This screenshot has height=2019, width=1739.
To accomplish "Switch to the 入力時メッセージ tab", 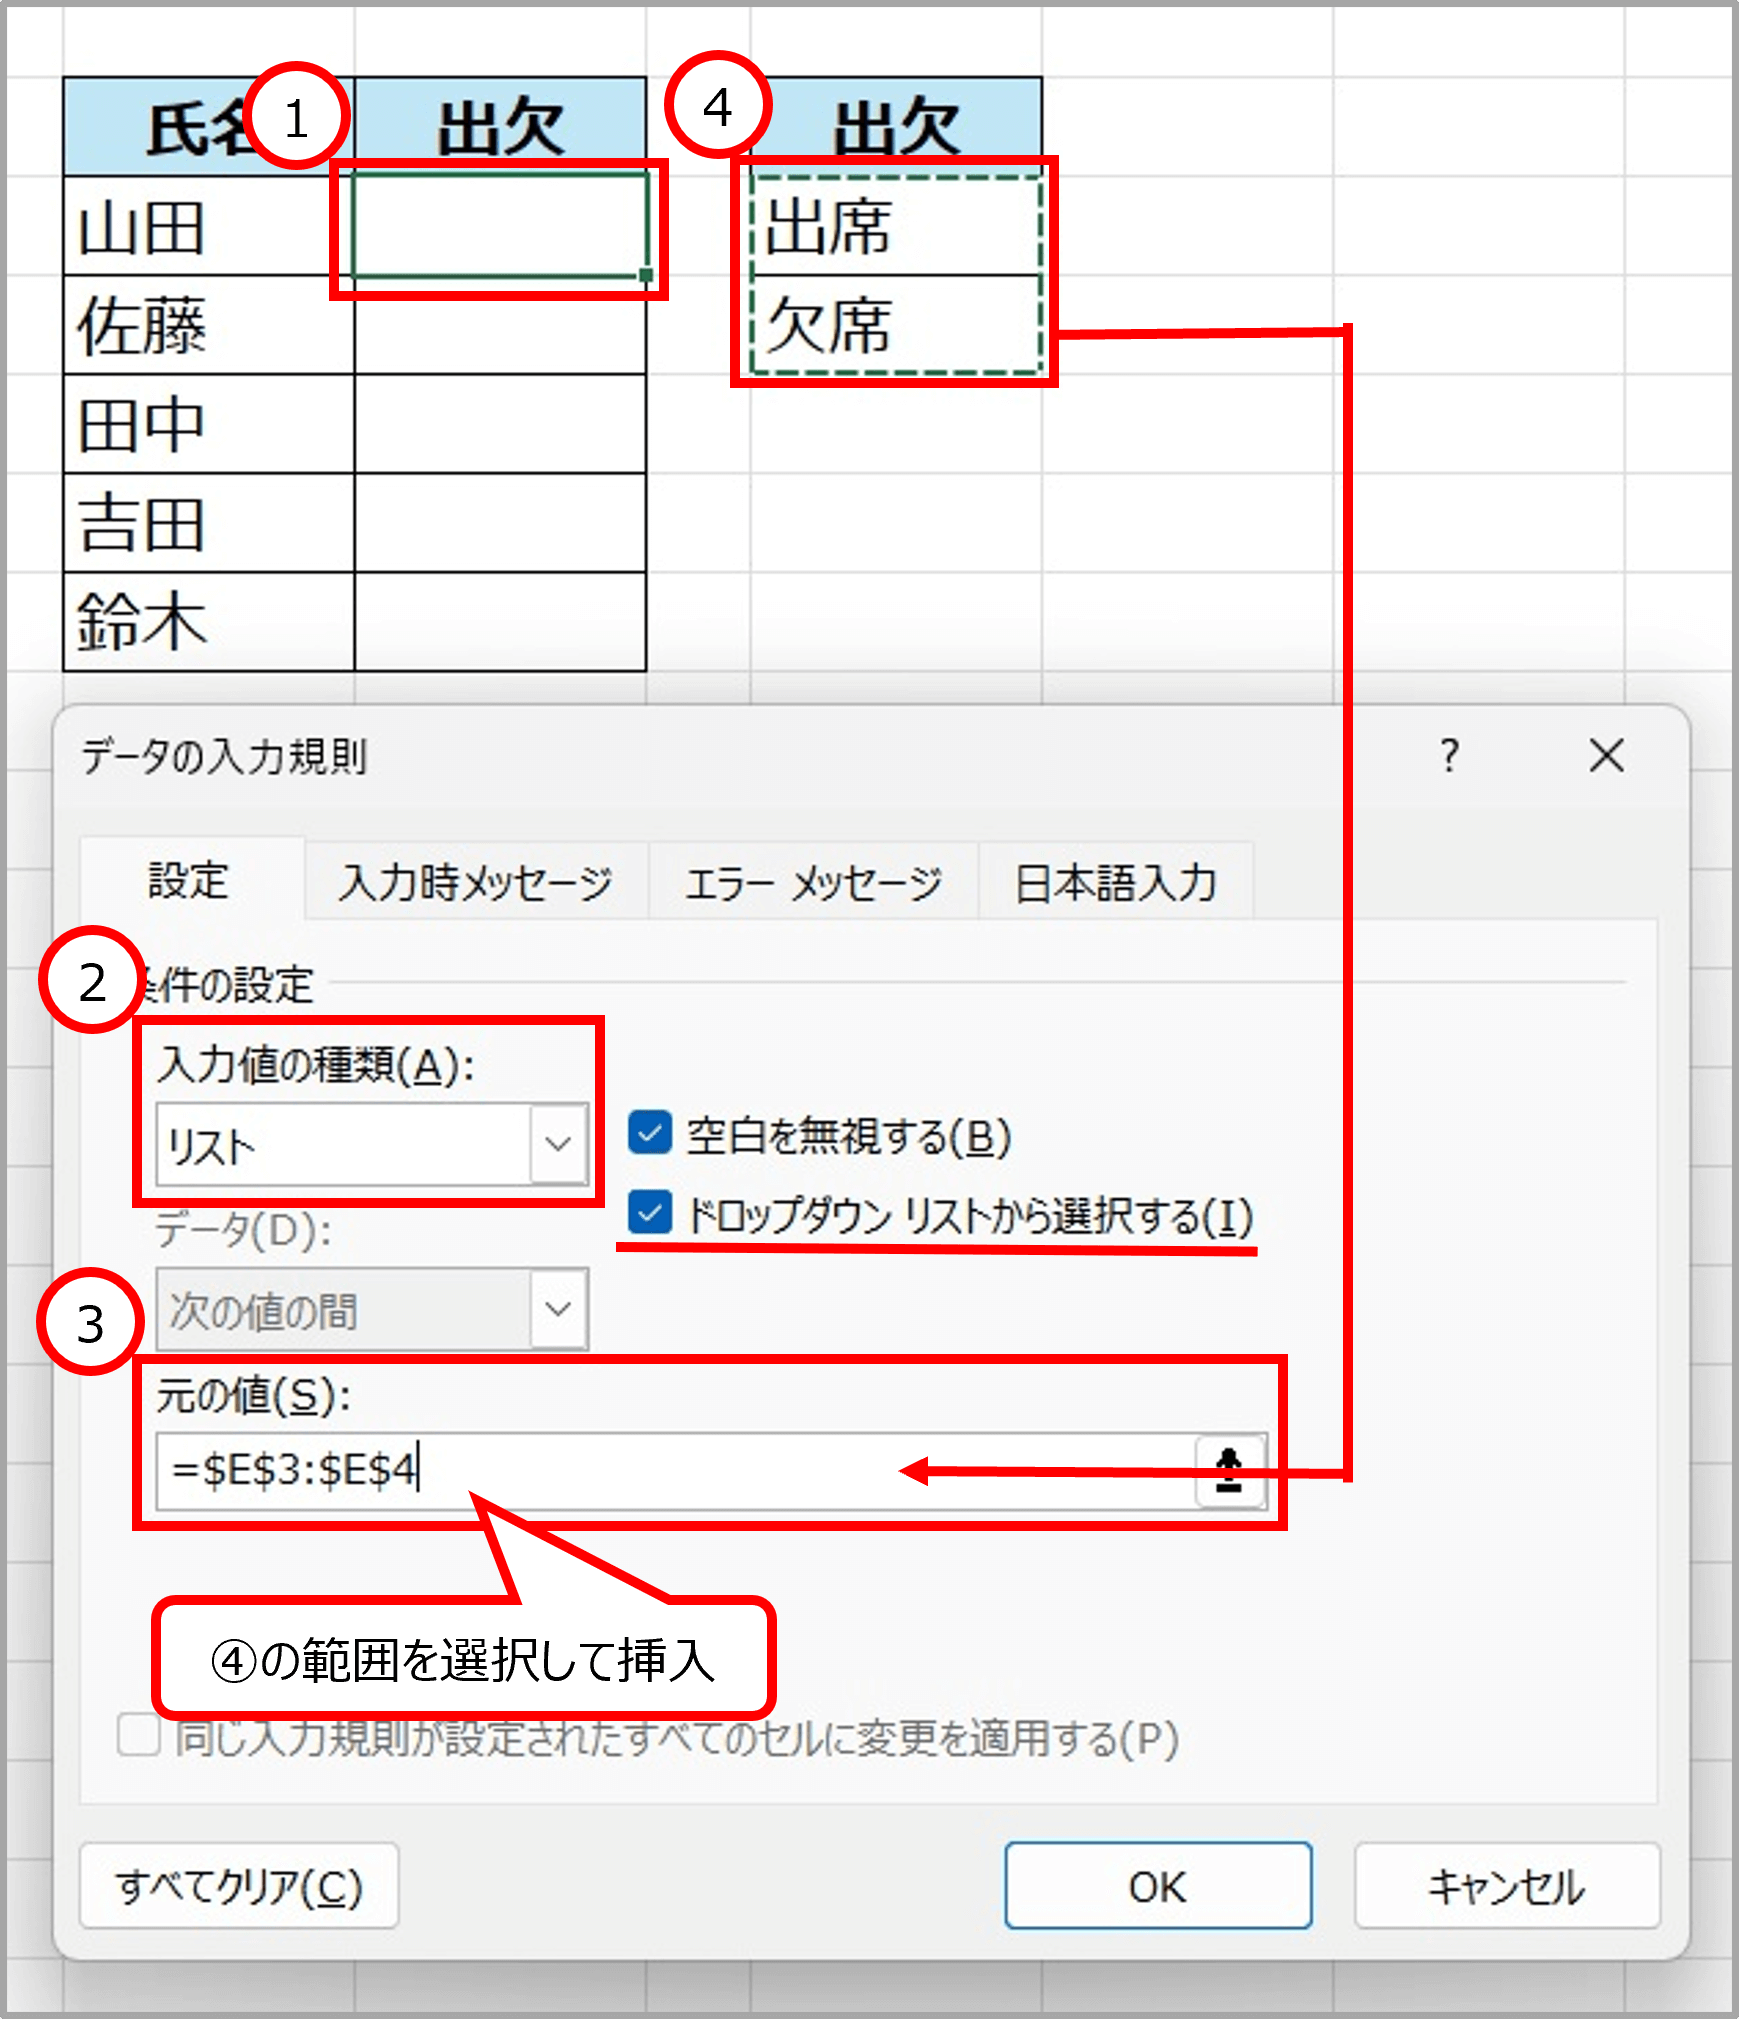I will point(475,881).
